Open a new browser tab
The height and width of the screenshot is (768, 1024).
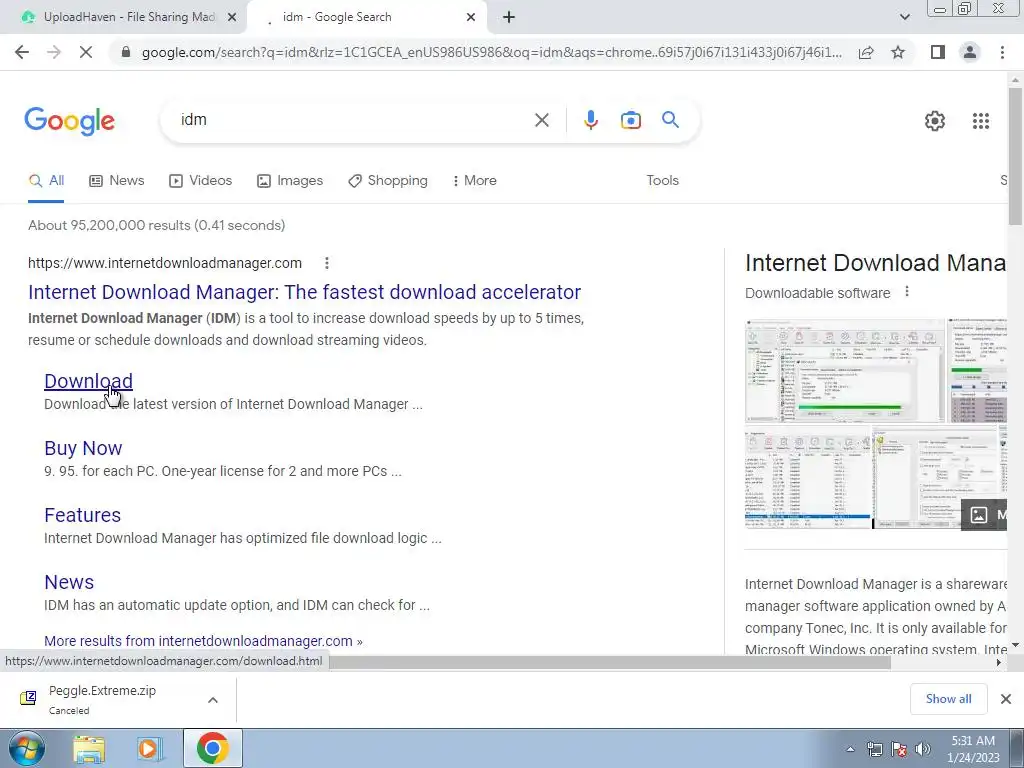pos(509,17)
